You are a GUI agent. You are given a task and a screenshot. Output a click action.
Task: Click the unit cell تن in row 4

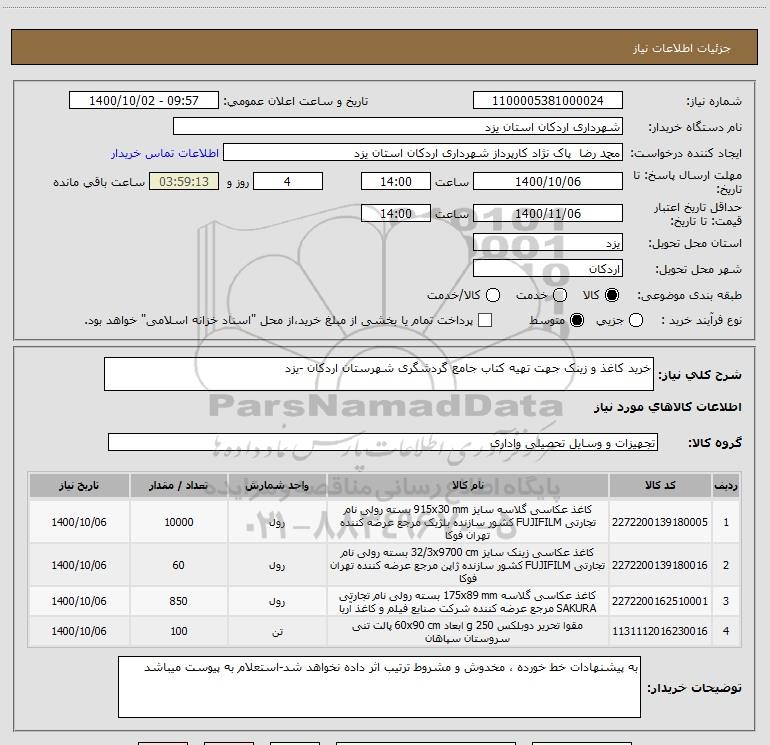(277, 632)
